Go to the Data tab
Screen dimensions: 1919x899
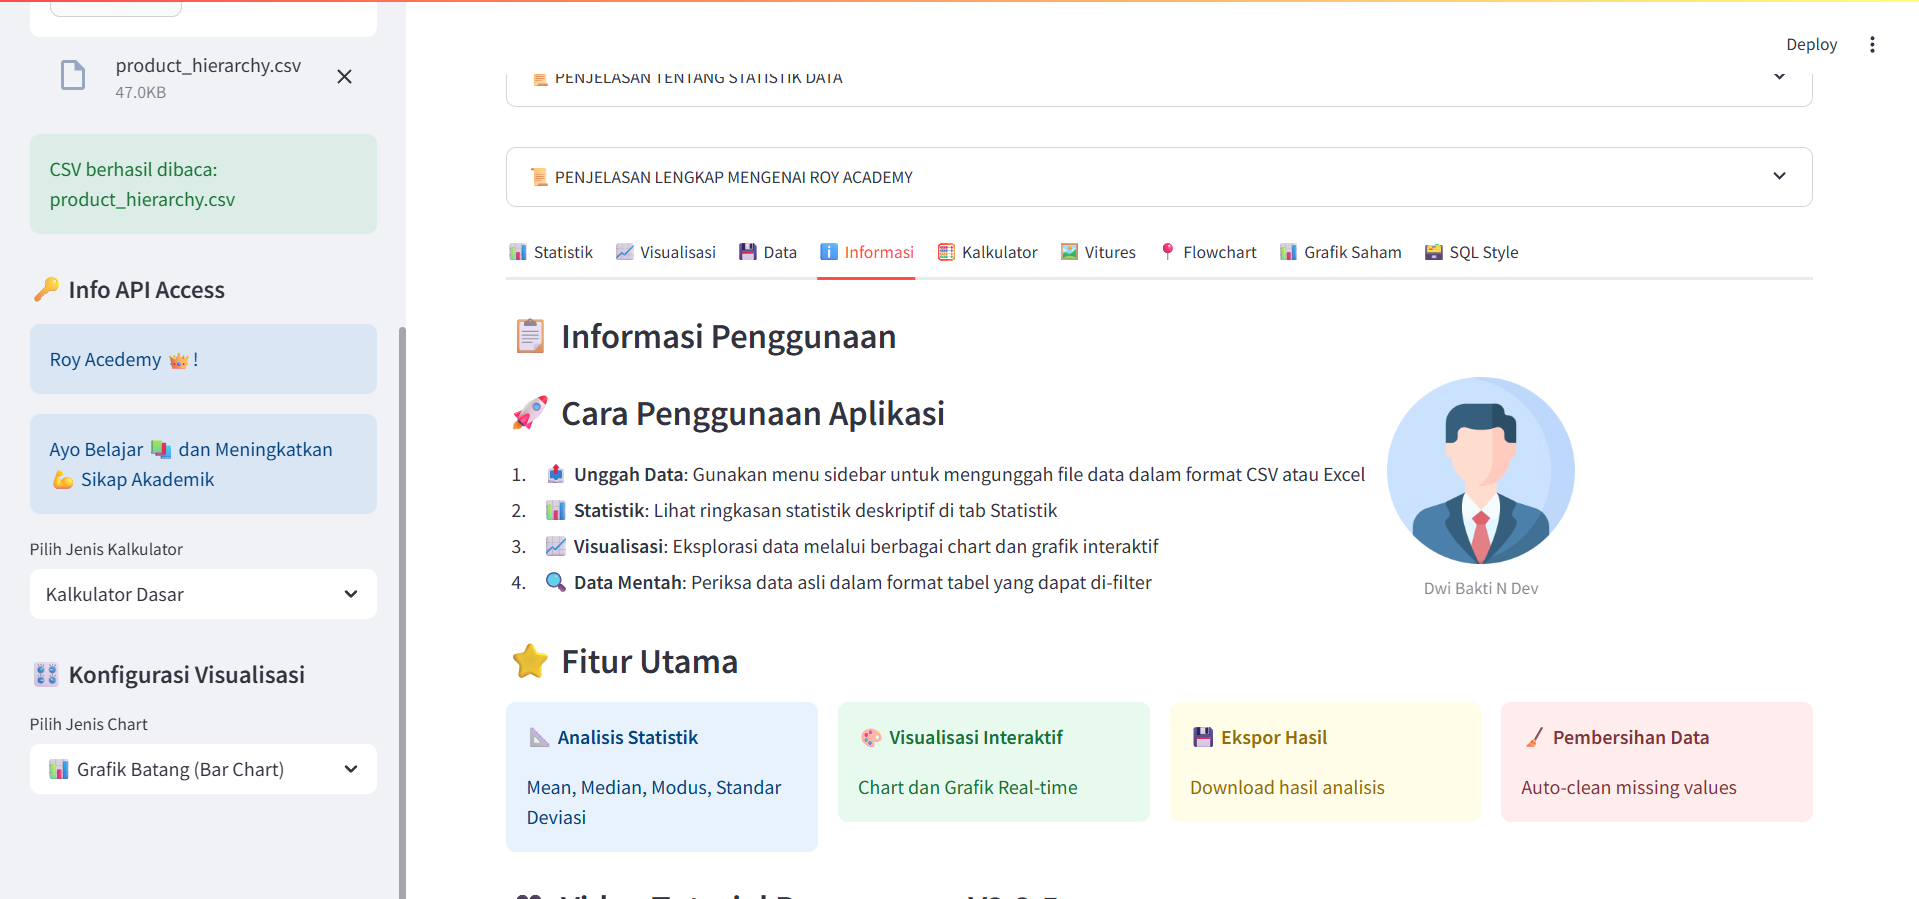click(768, 252)
